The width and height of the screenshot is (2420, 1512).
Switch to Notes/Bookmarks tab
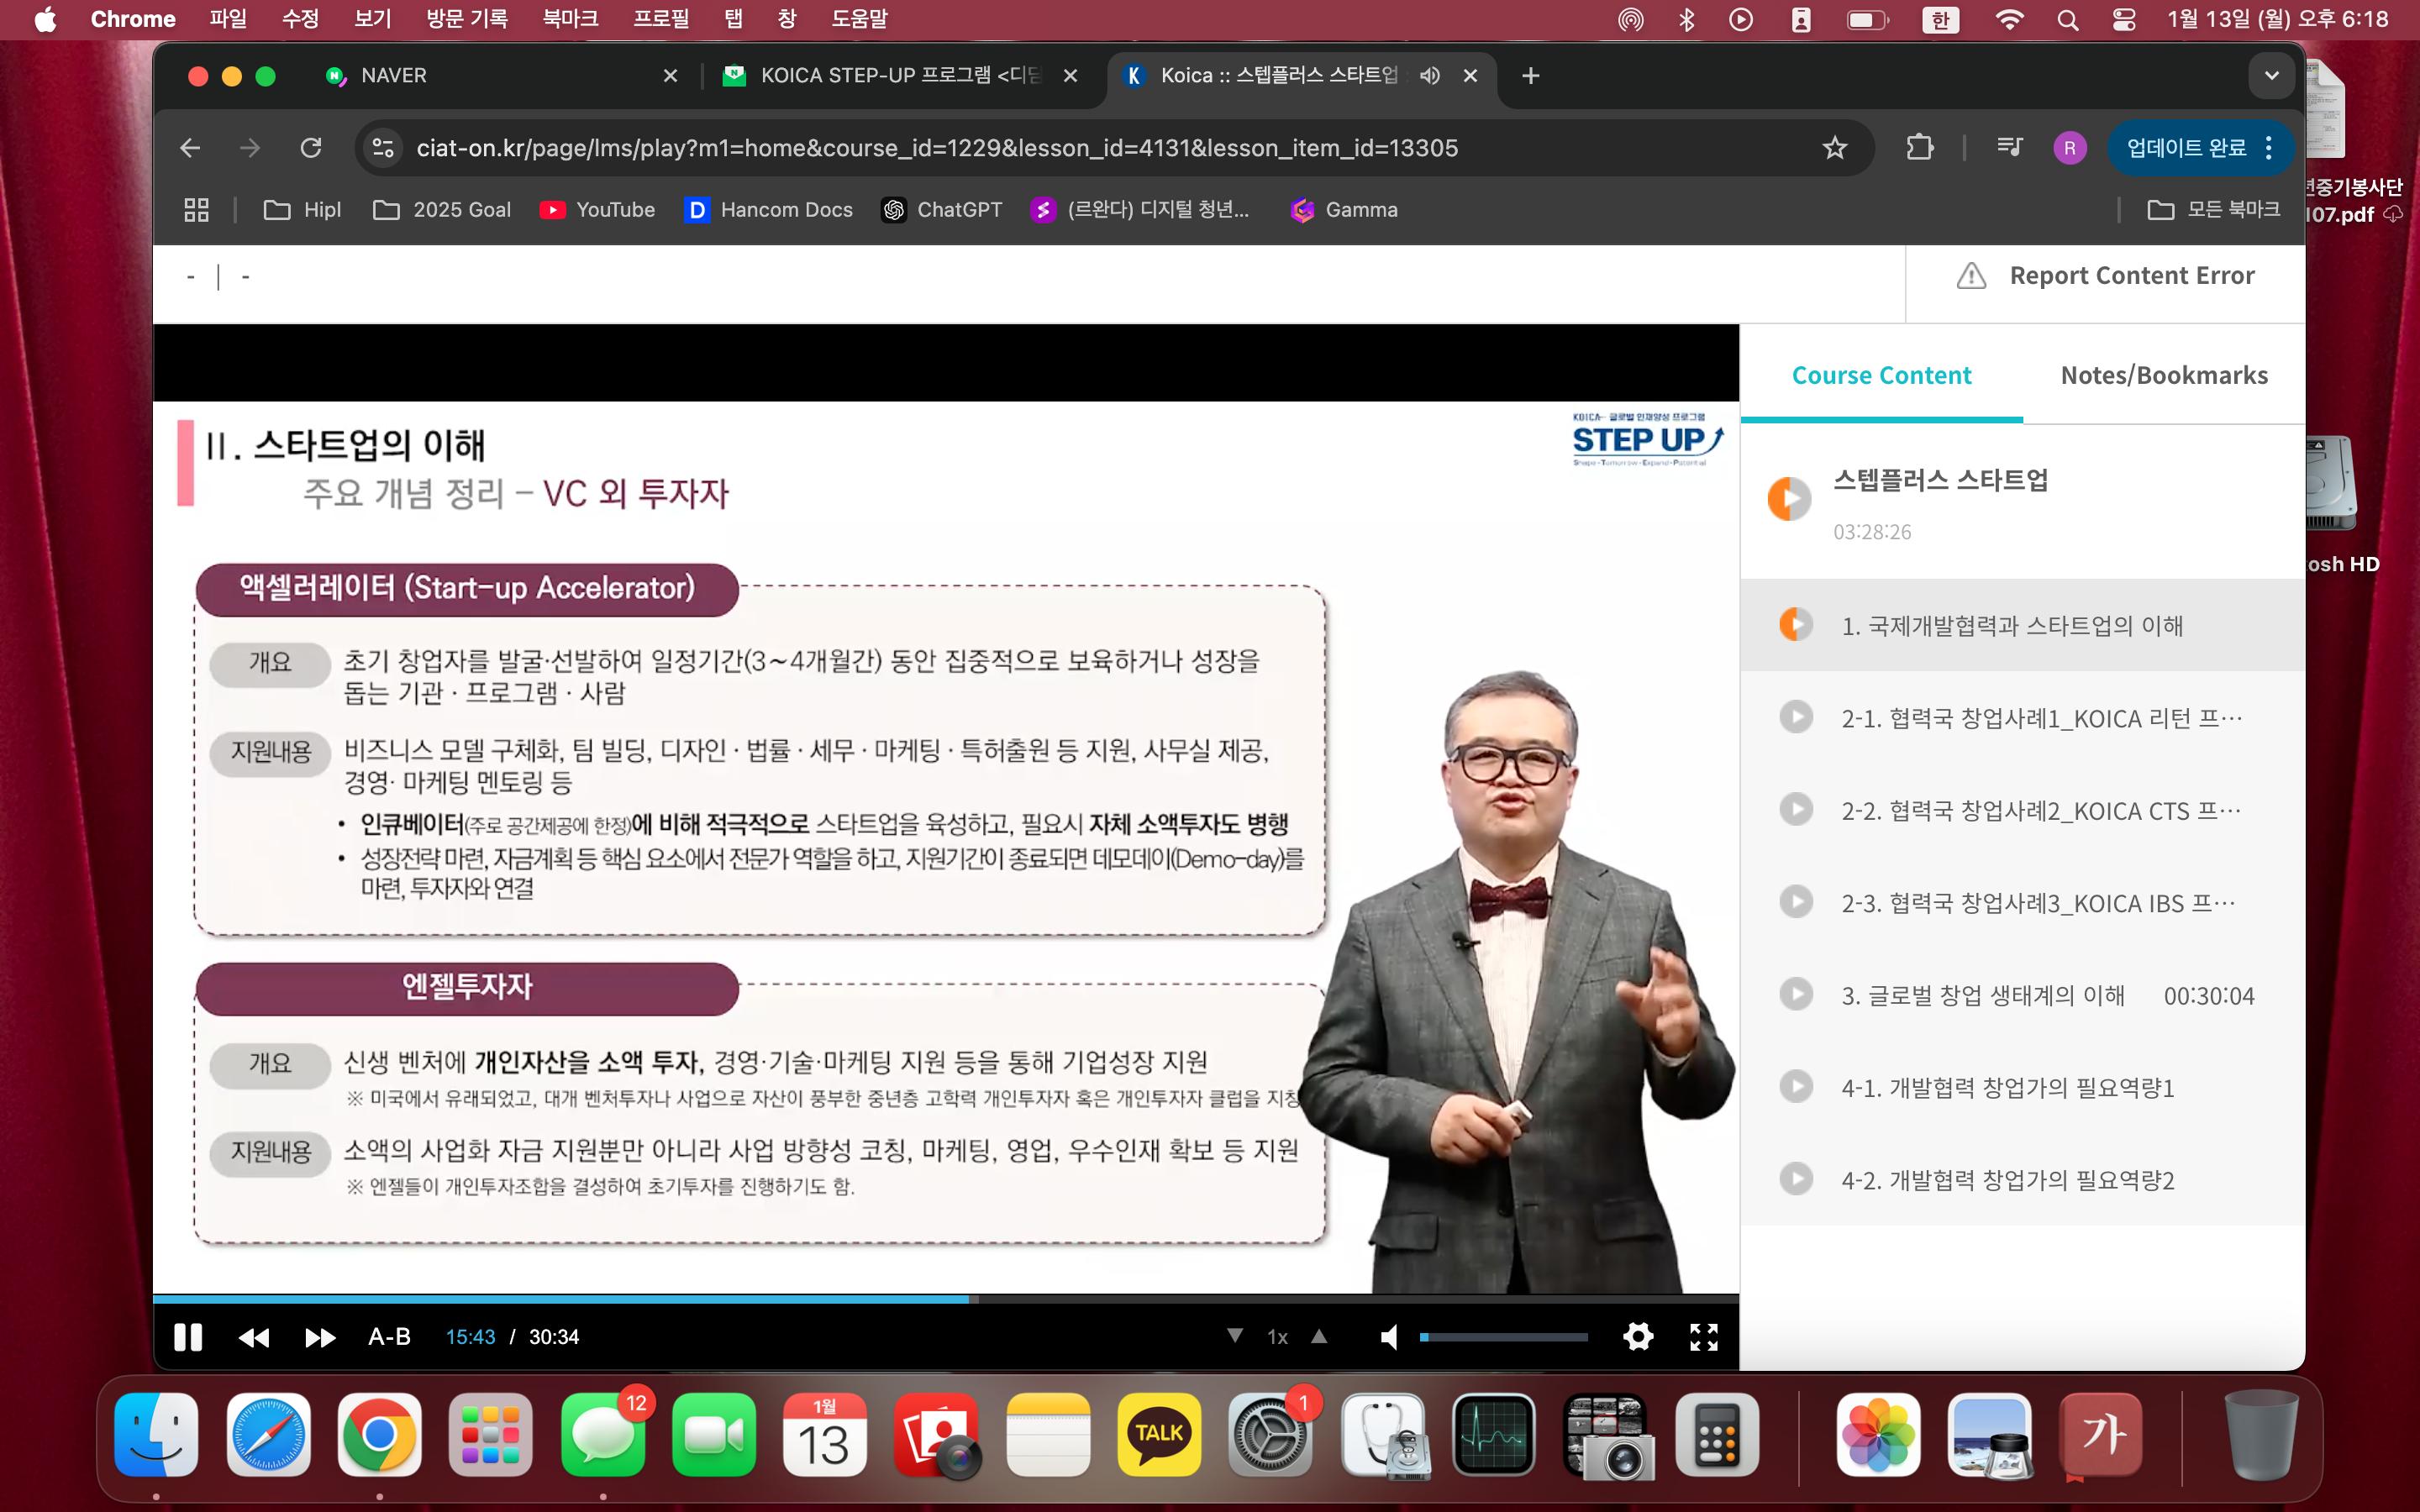click(2164, 375)
